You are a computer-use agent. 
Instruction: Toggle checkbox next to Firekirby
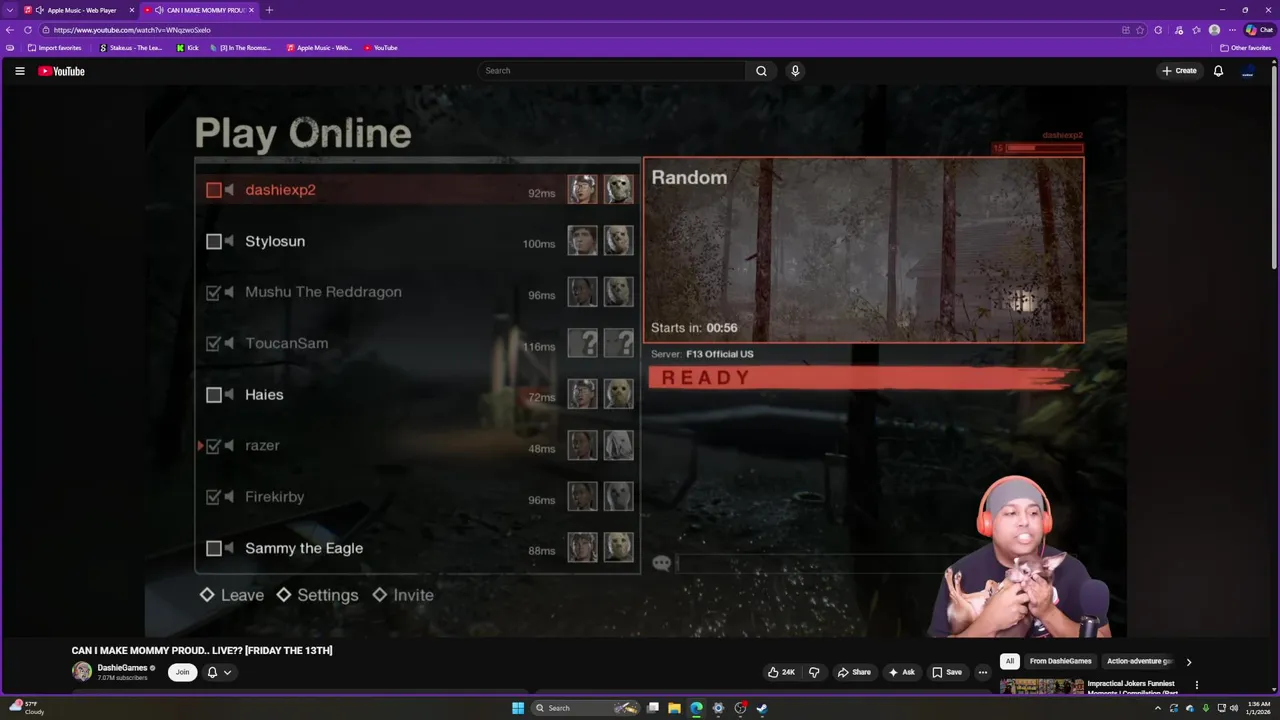[x=213, y=497]
